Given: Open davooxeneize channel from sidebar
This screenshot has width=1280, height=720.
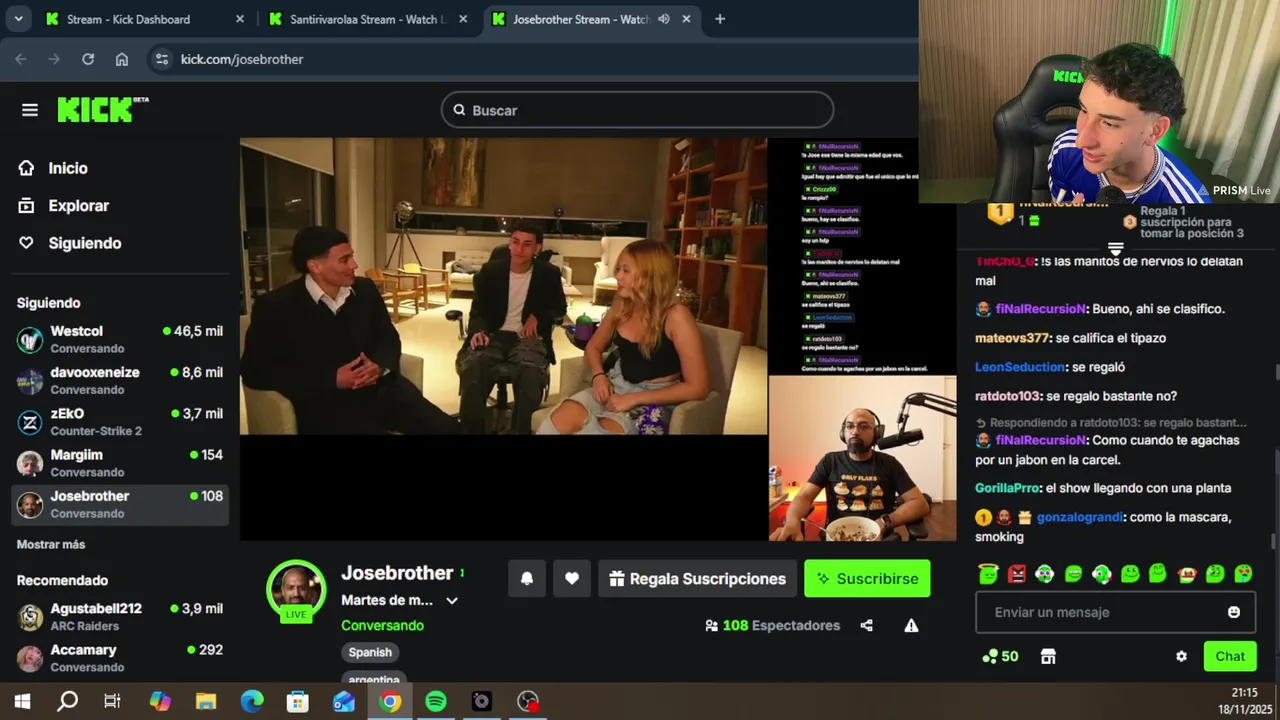Looking at the screenshot, I should [120, 380].
